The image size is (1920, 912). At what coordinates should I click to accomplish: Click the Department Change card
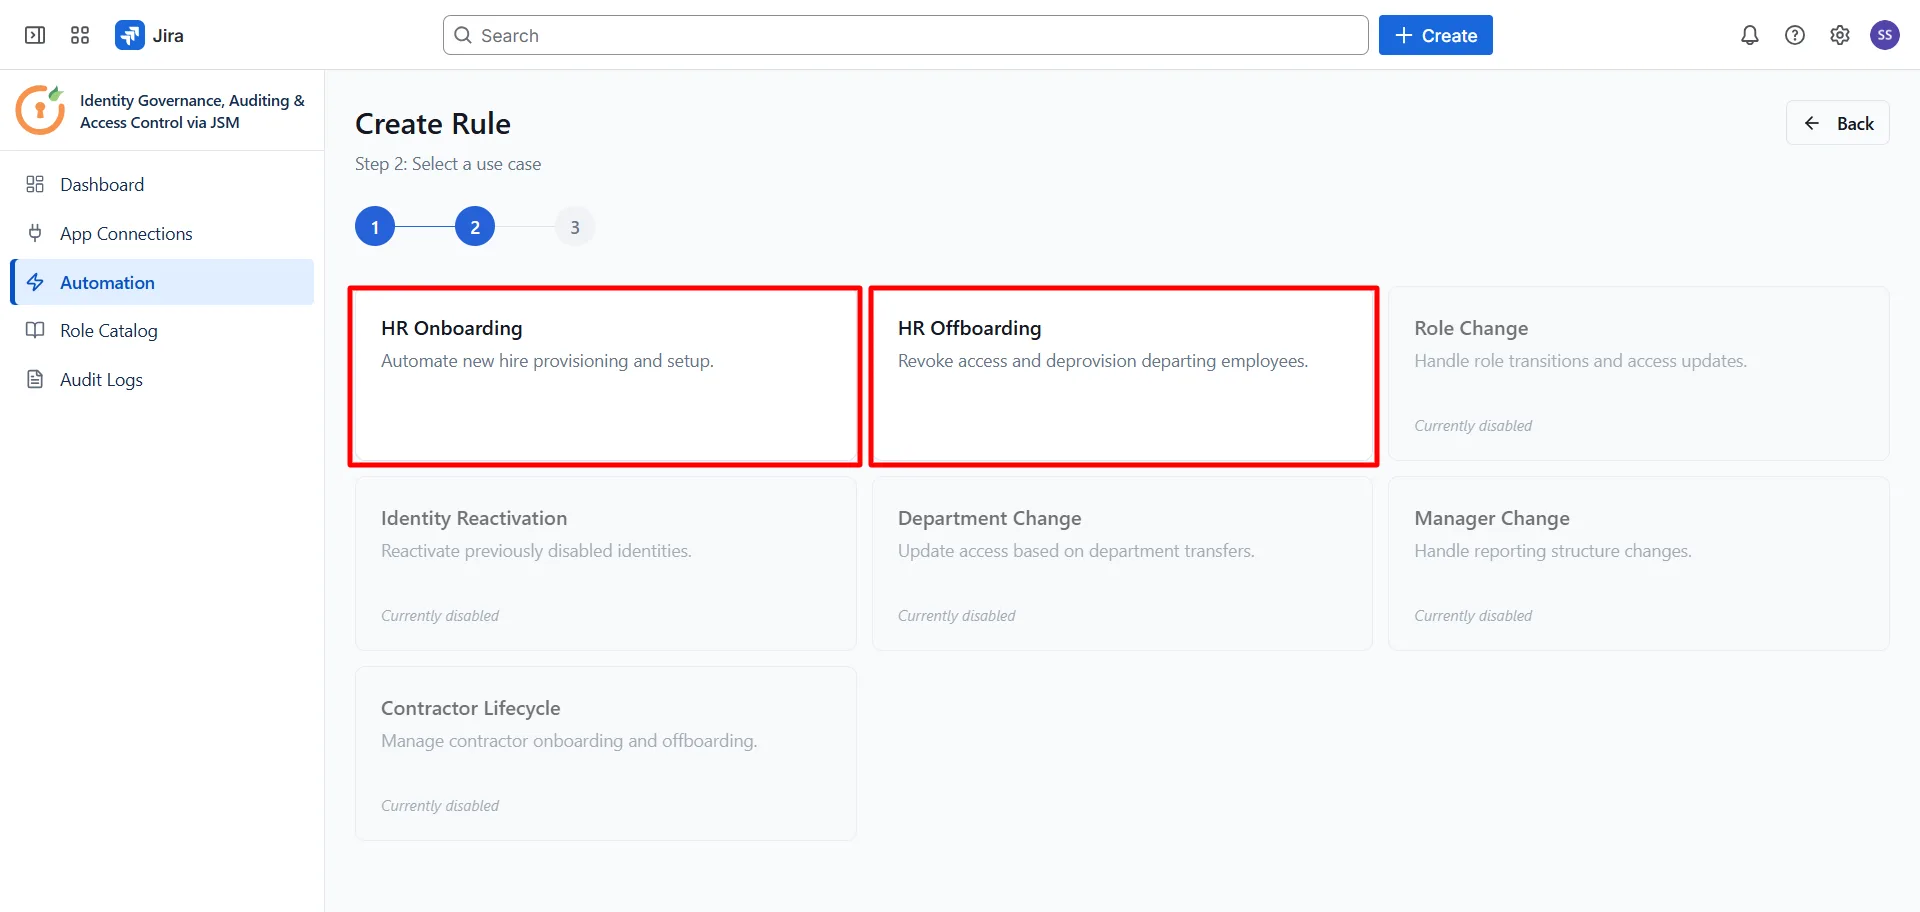pos(1122,564)
